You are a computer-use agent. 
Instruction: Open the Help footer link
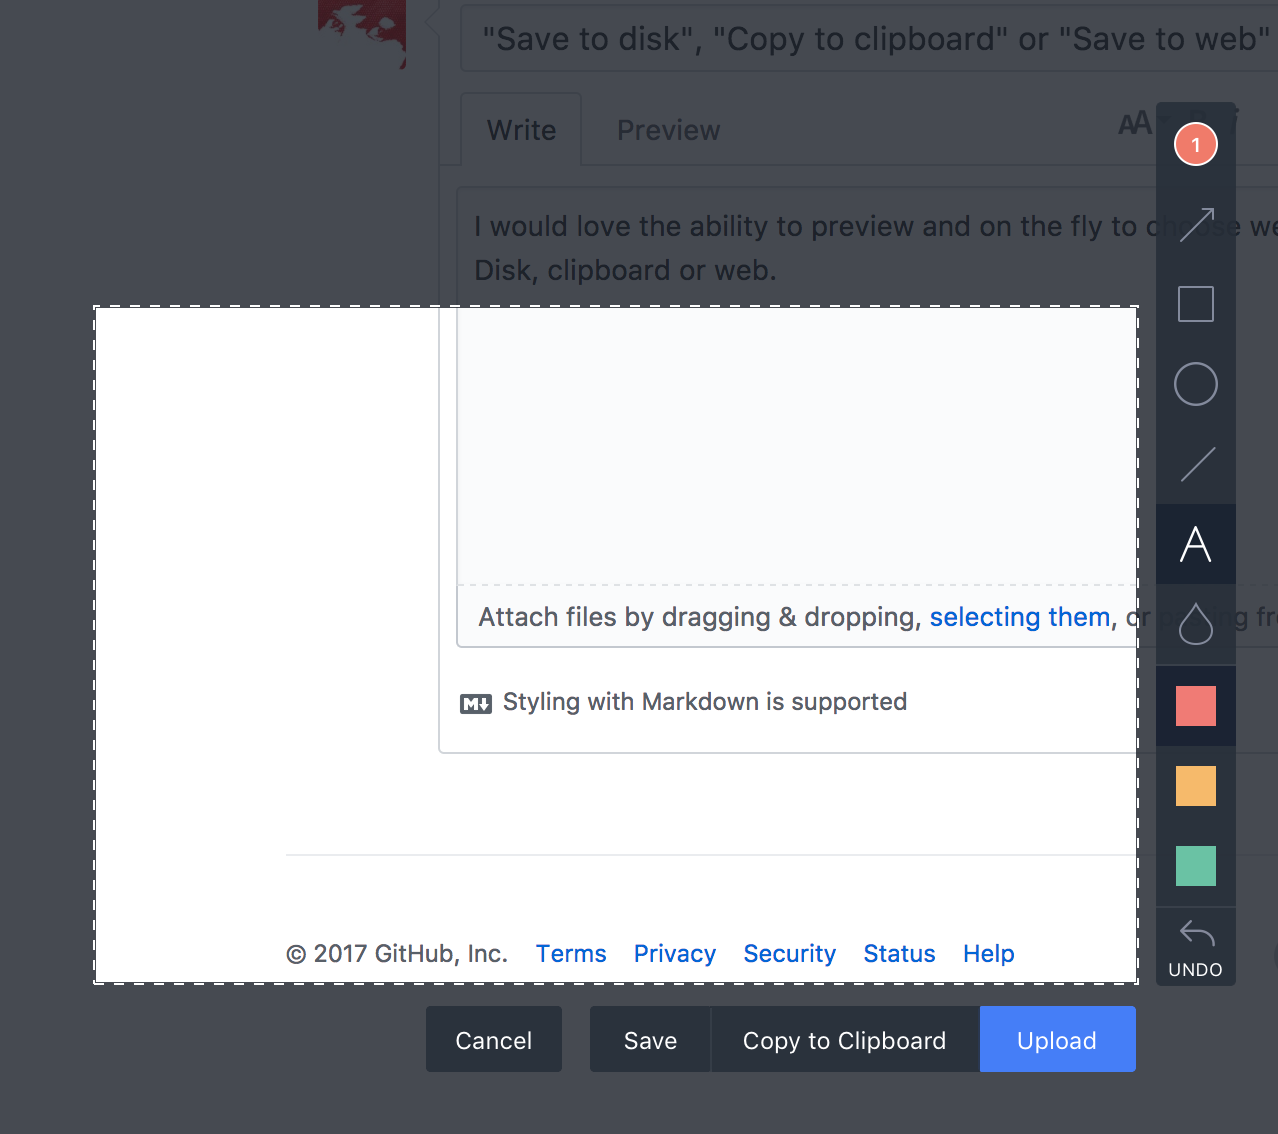tap(989, 954)
